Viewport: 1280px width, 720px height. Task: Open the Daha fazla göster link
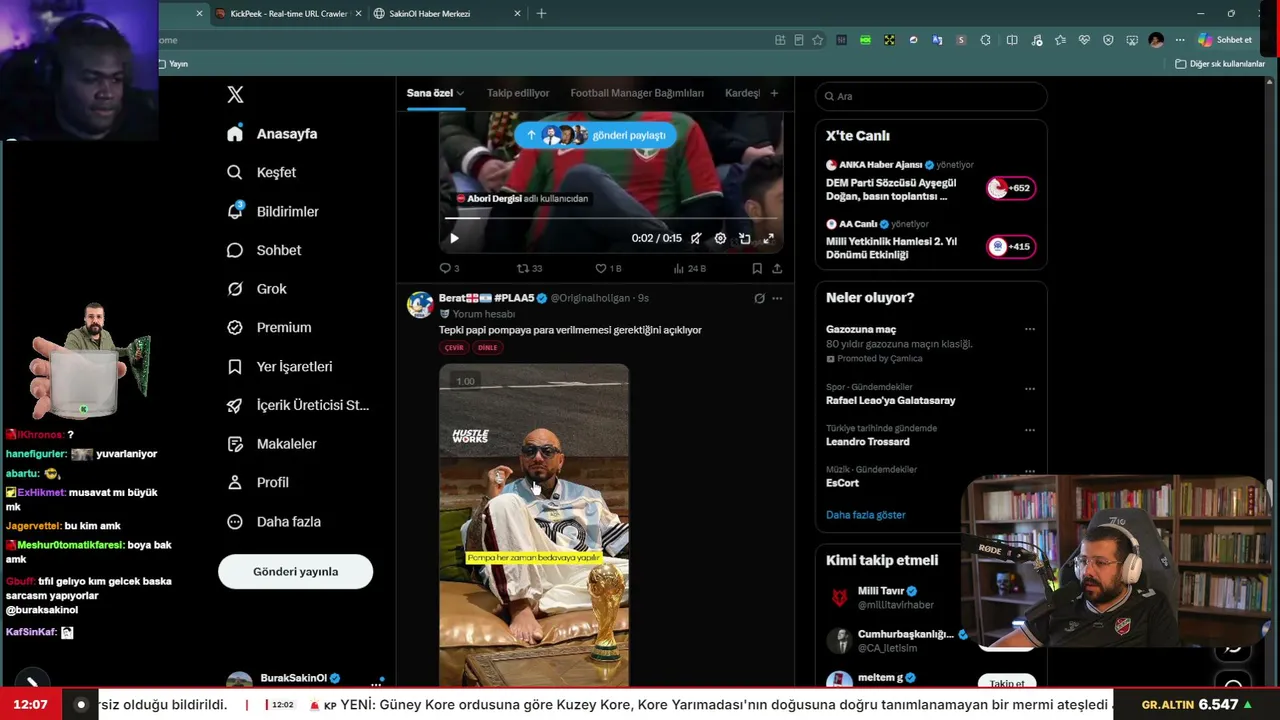tap(865, 515)
